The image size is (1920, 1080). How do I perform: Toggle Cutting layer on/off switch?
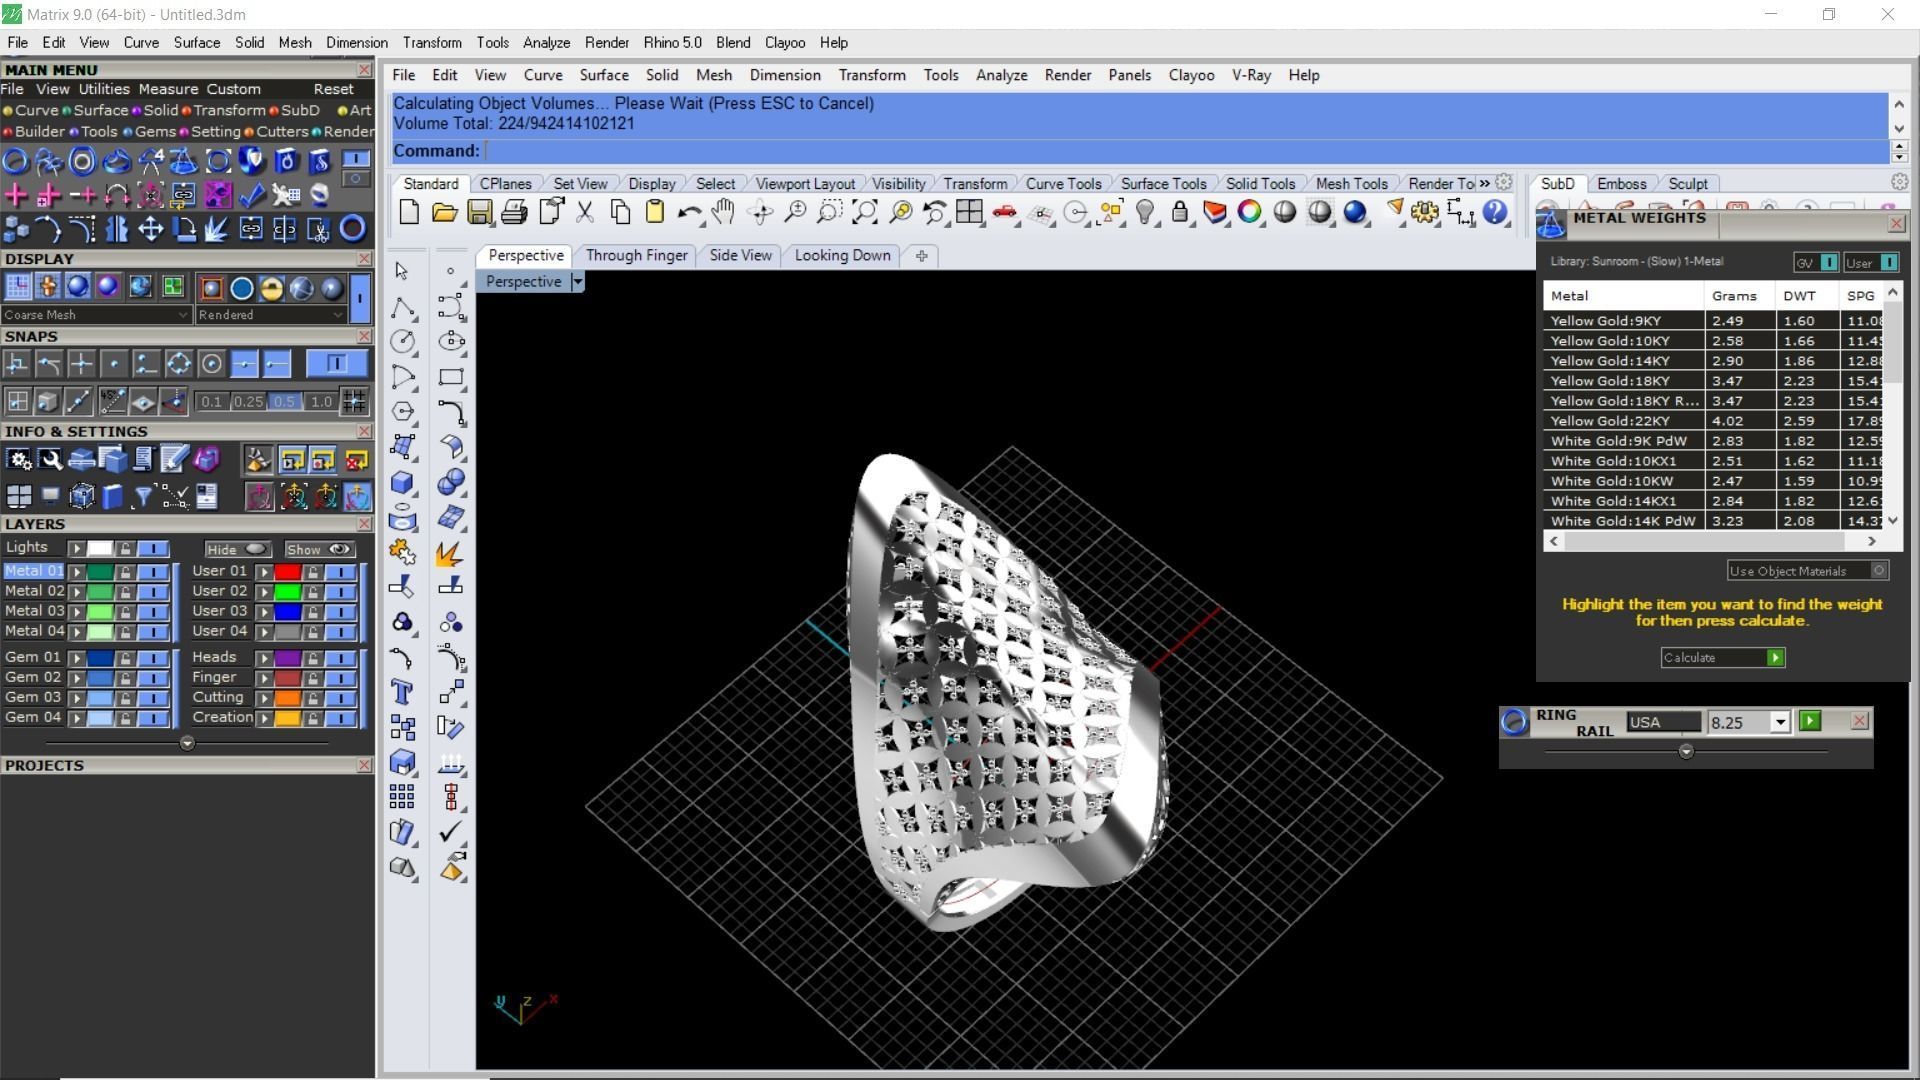point(340,698)
